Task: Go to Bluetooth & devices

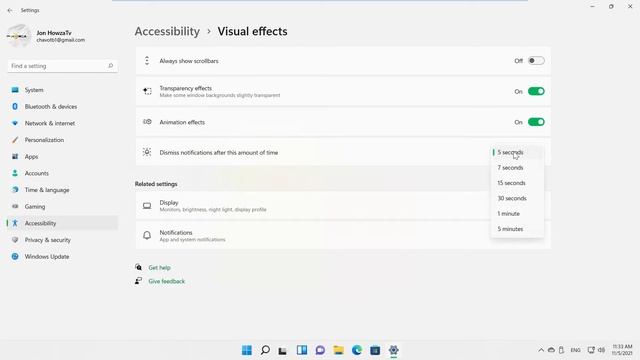Action: pyautogui.click(x=62, y=107)
